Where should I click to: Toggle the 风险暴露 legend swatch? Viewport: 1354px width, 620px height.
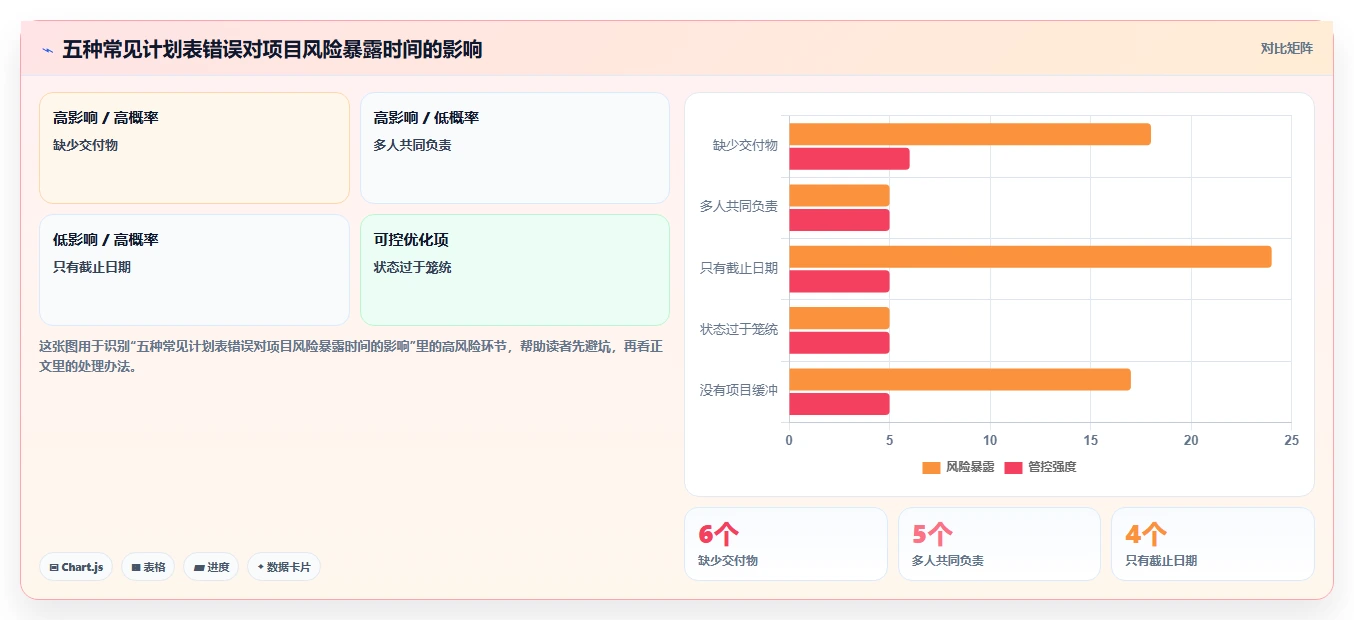931,467
